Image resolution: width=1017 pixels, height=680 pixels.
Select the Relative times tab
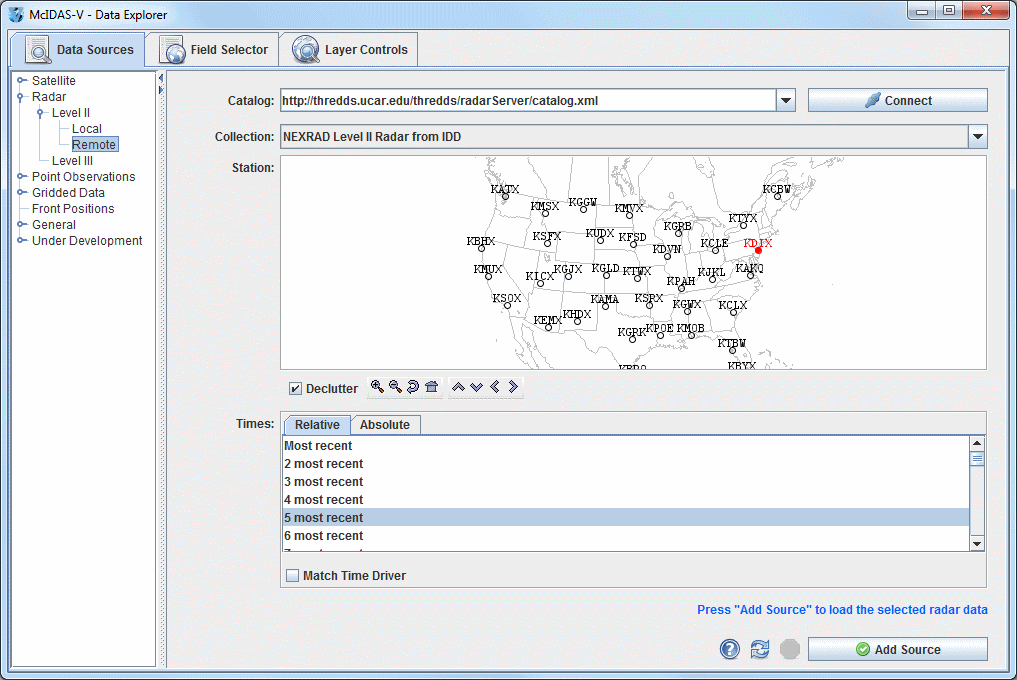point(317,425)
